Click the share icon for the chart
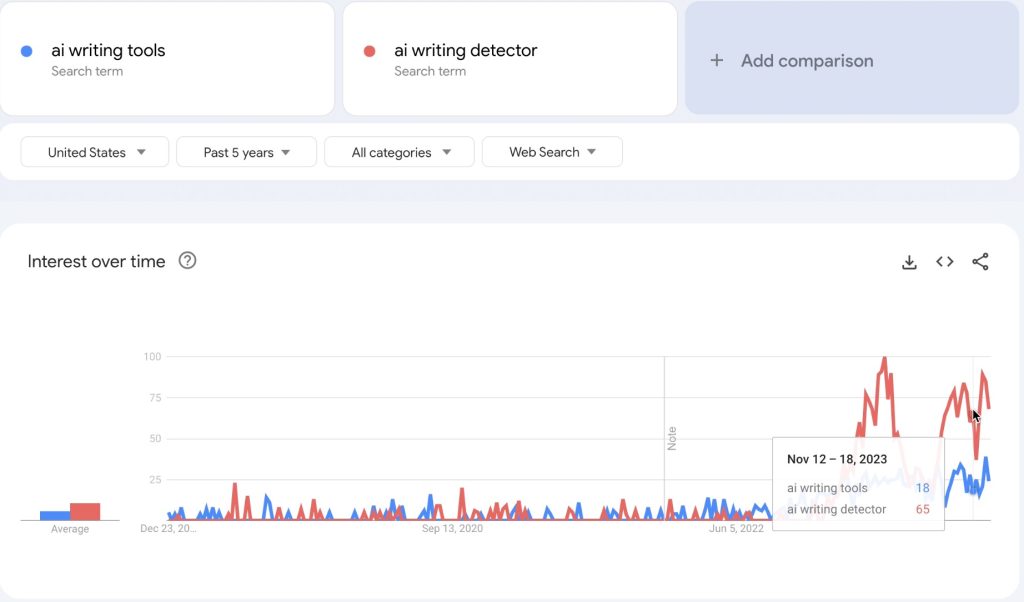The width and height of the screenshot is (1024, 602). (x=980, y=262)
